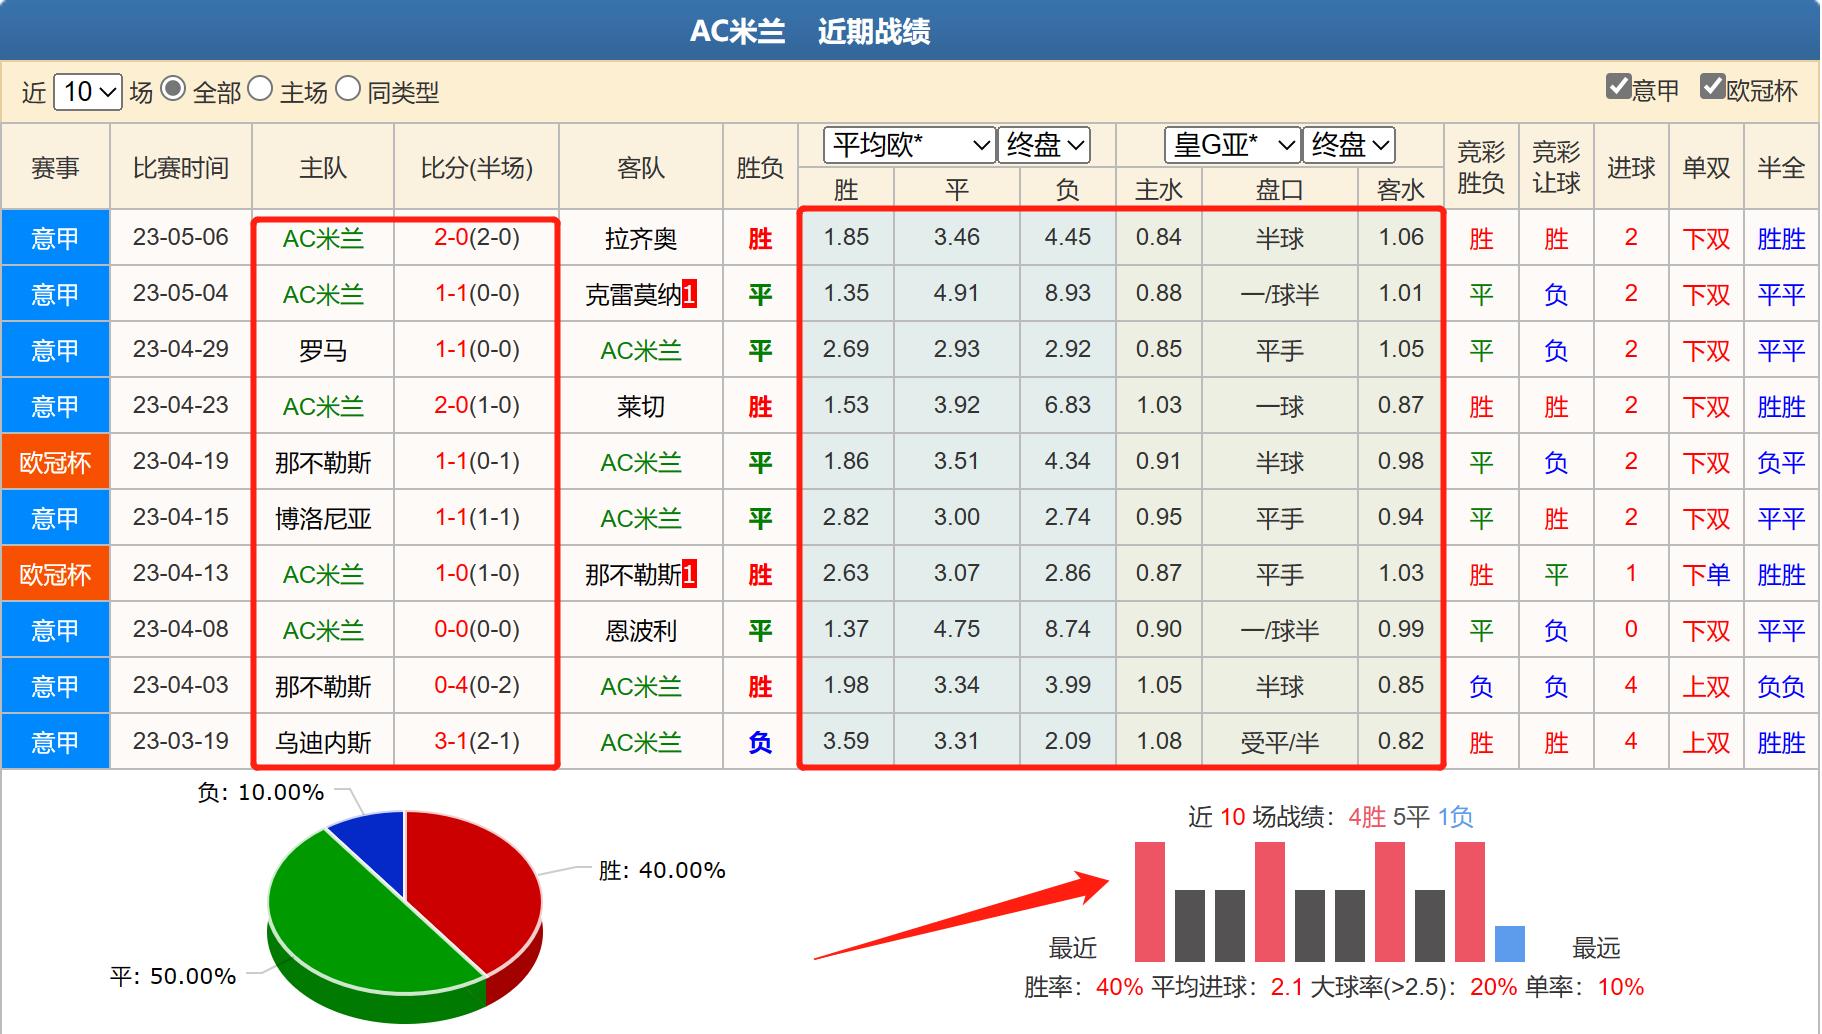
Task: Open the 罗马 team link
Action: pos(323,351)
